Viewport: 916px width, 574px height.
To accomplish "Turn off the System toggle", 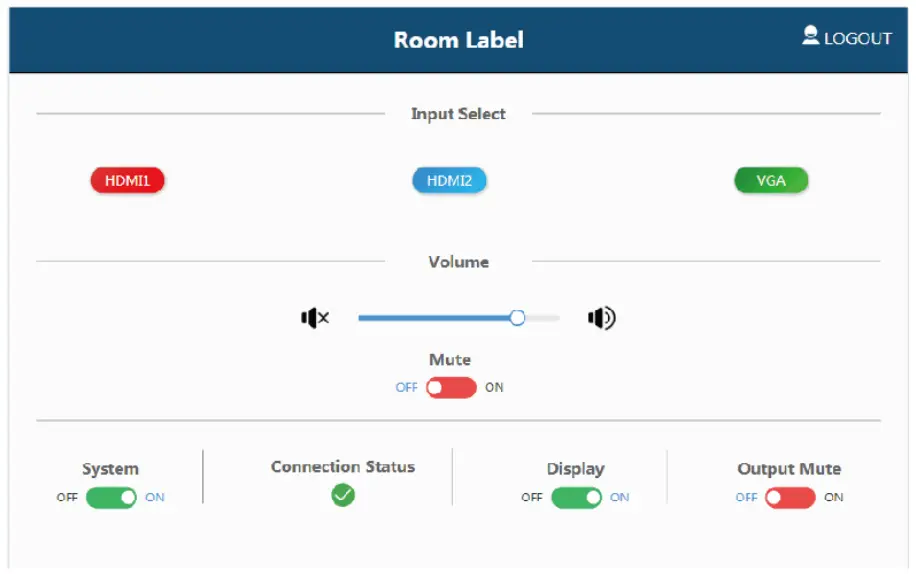I will pyautogui.click(x=111, y=498).
